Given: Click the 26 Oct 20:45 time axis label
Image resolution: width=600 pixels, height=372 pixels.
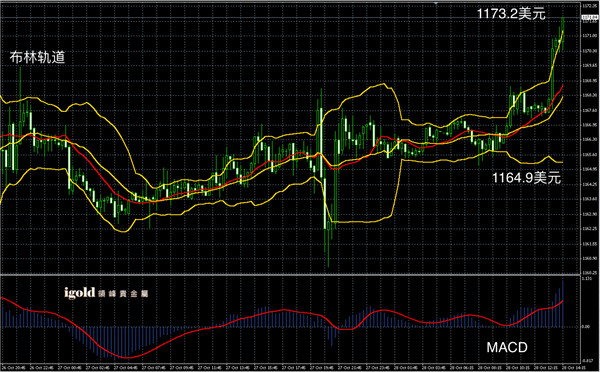Looking at the screenshot, I should pyautogui.click(x=10, y=367).
